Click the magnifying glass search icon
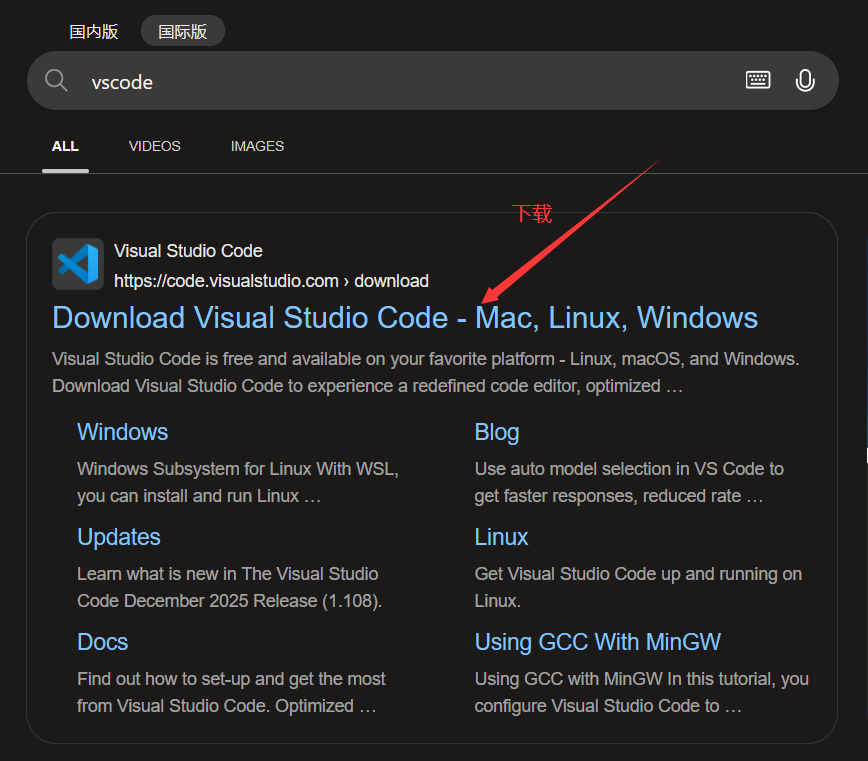868x761 pixels. click(57, 81)
